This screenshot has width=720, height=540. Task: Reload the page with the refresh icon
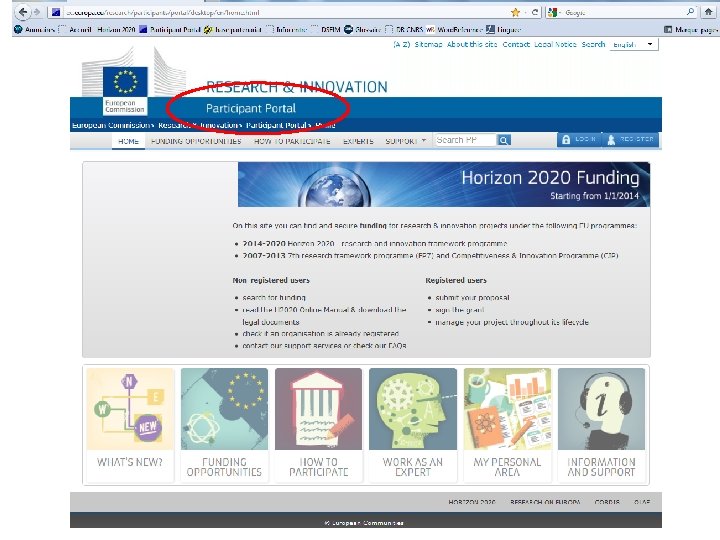534,12
